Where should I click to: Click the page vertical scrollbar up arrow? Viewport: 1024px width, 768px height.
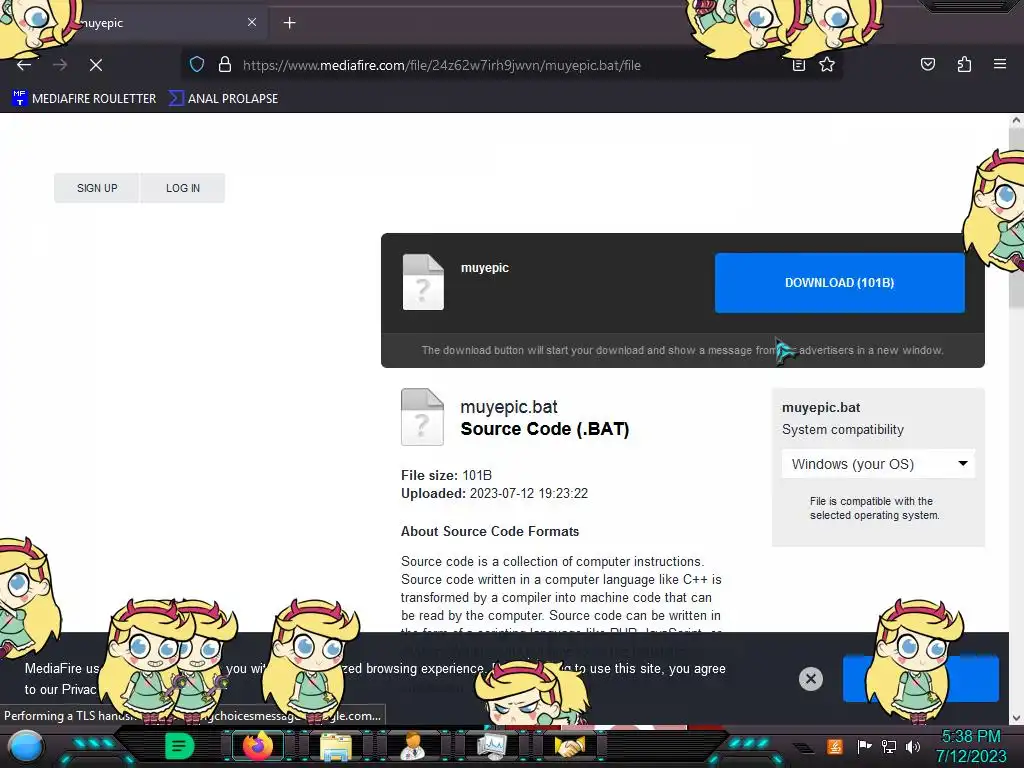[x=1016, y=121]
